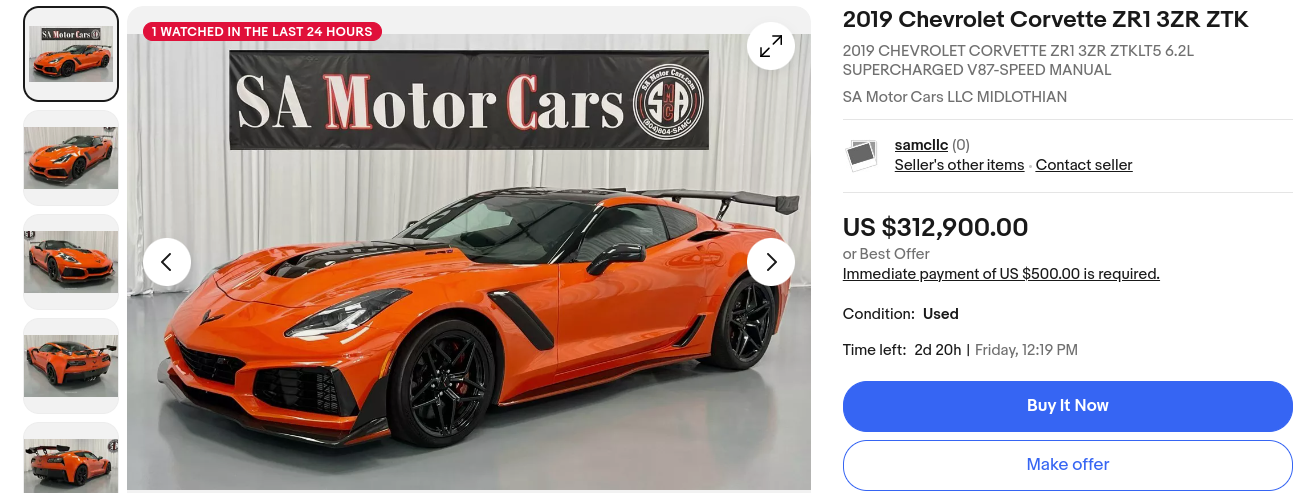Screen dimensions: 1305x493
Task: Click the 2019 Chevrolet Corvette ZR1 listing title
Action: 1045,20
